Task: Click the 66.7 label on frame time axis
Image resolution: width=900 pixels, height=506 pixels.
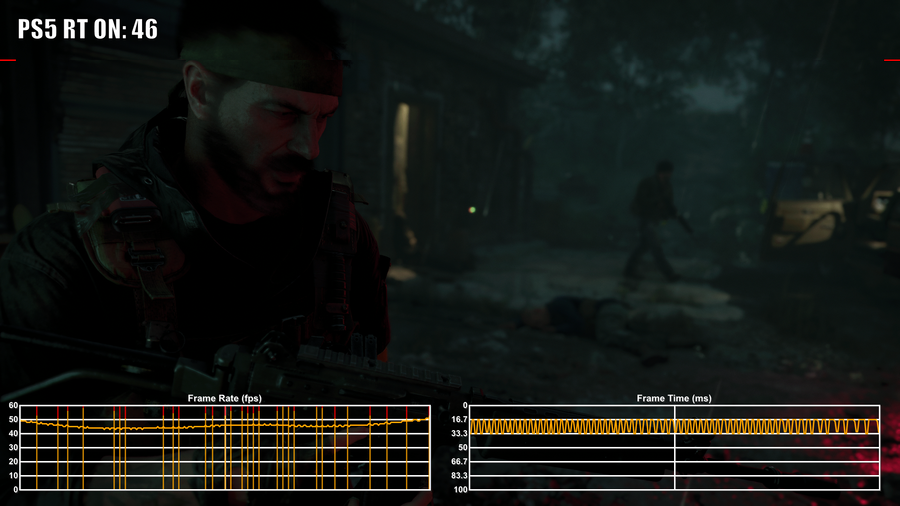Action: 457,461
